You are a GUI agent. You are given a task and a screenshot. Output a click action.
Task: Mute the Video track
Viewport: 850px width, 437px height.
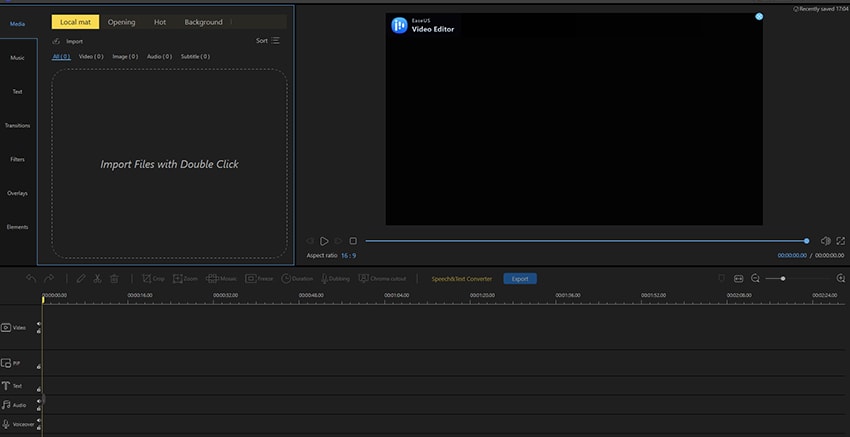coord(39,324)
